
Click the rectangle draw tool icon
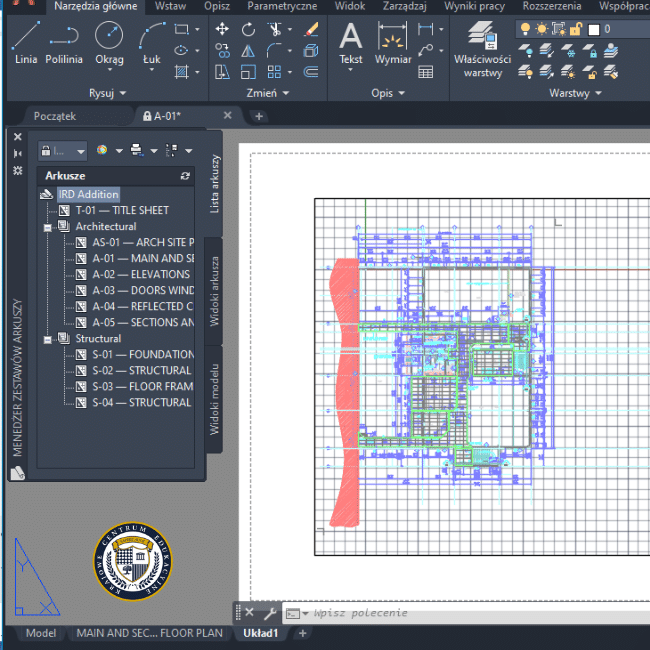click(x=181, y=29)
